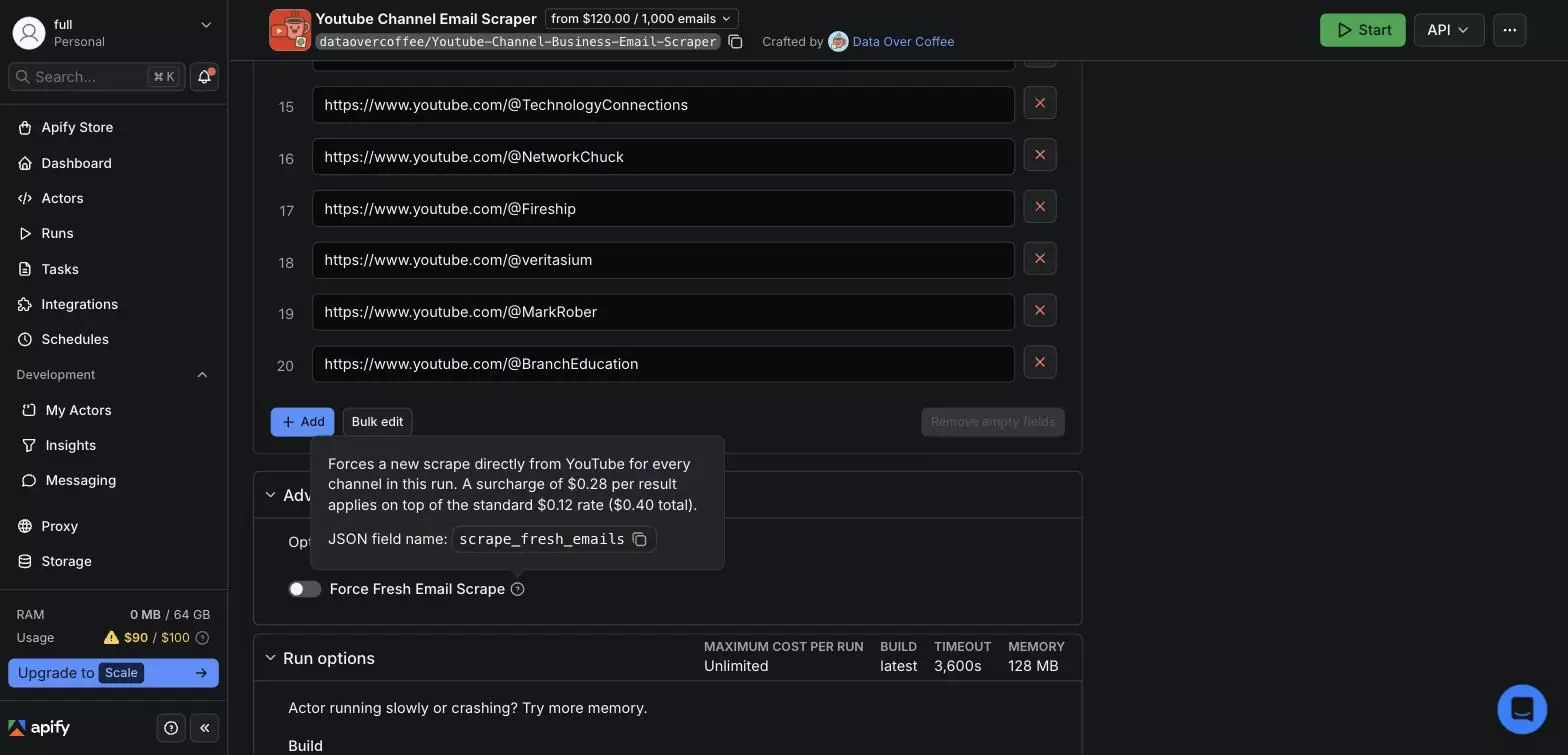This screenshot has width=1568, height=755.
Task: Click the Youtube Channel Email Scraper actor logo
Action: click(290, 30)
